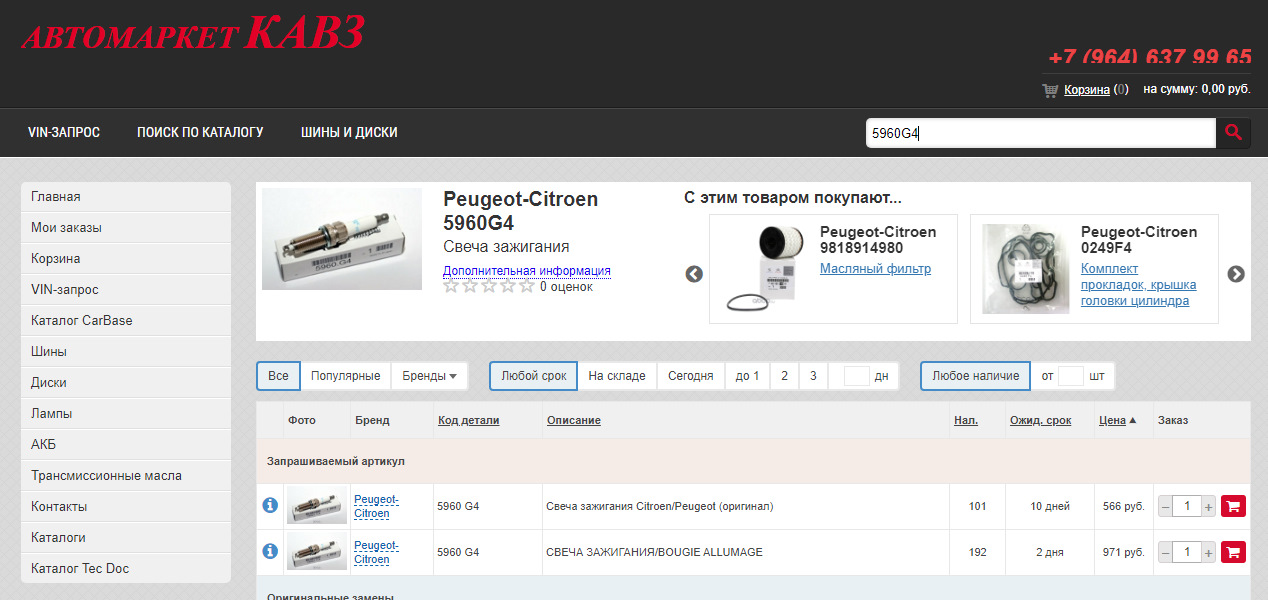Open Лампы in the sidebar
The width and height of the screenshot is (1268, 600).
126,414
